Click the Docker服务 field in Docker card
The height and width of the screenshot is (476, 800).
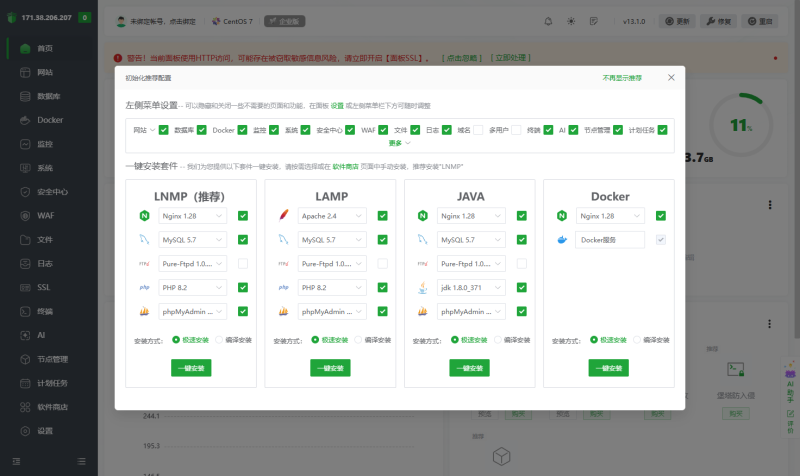click(x=610, y=240)
